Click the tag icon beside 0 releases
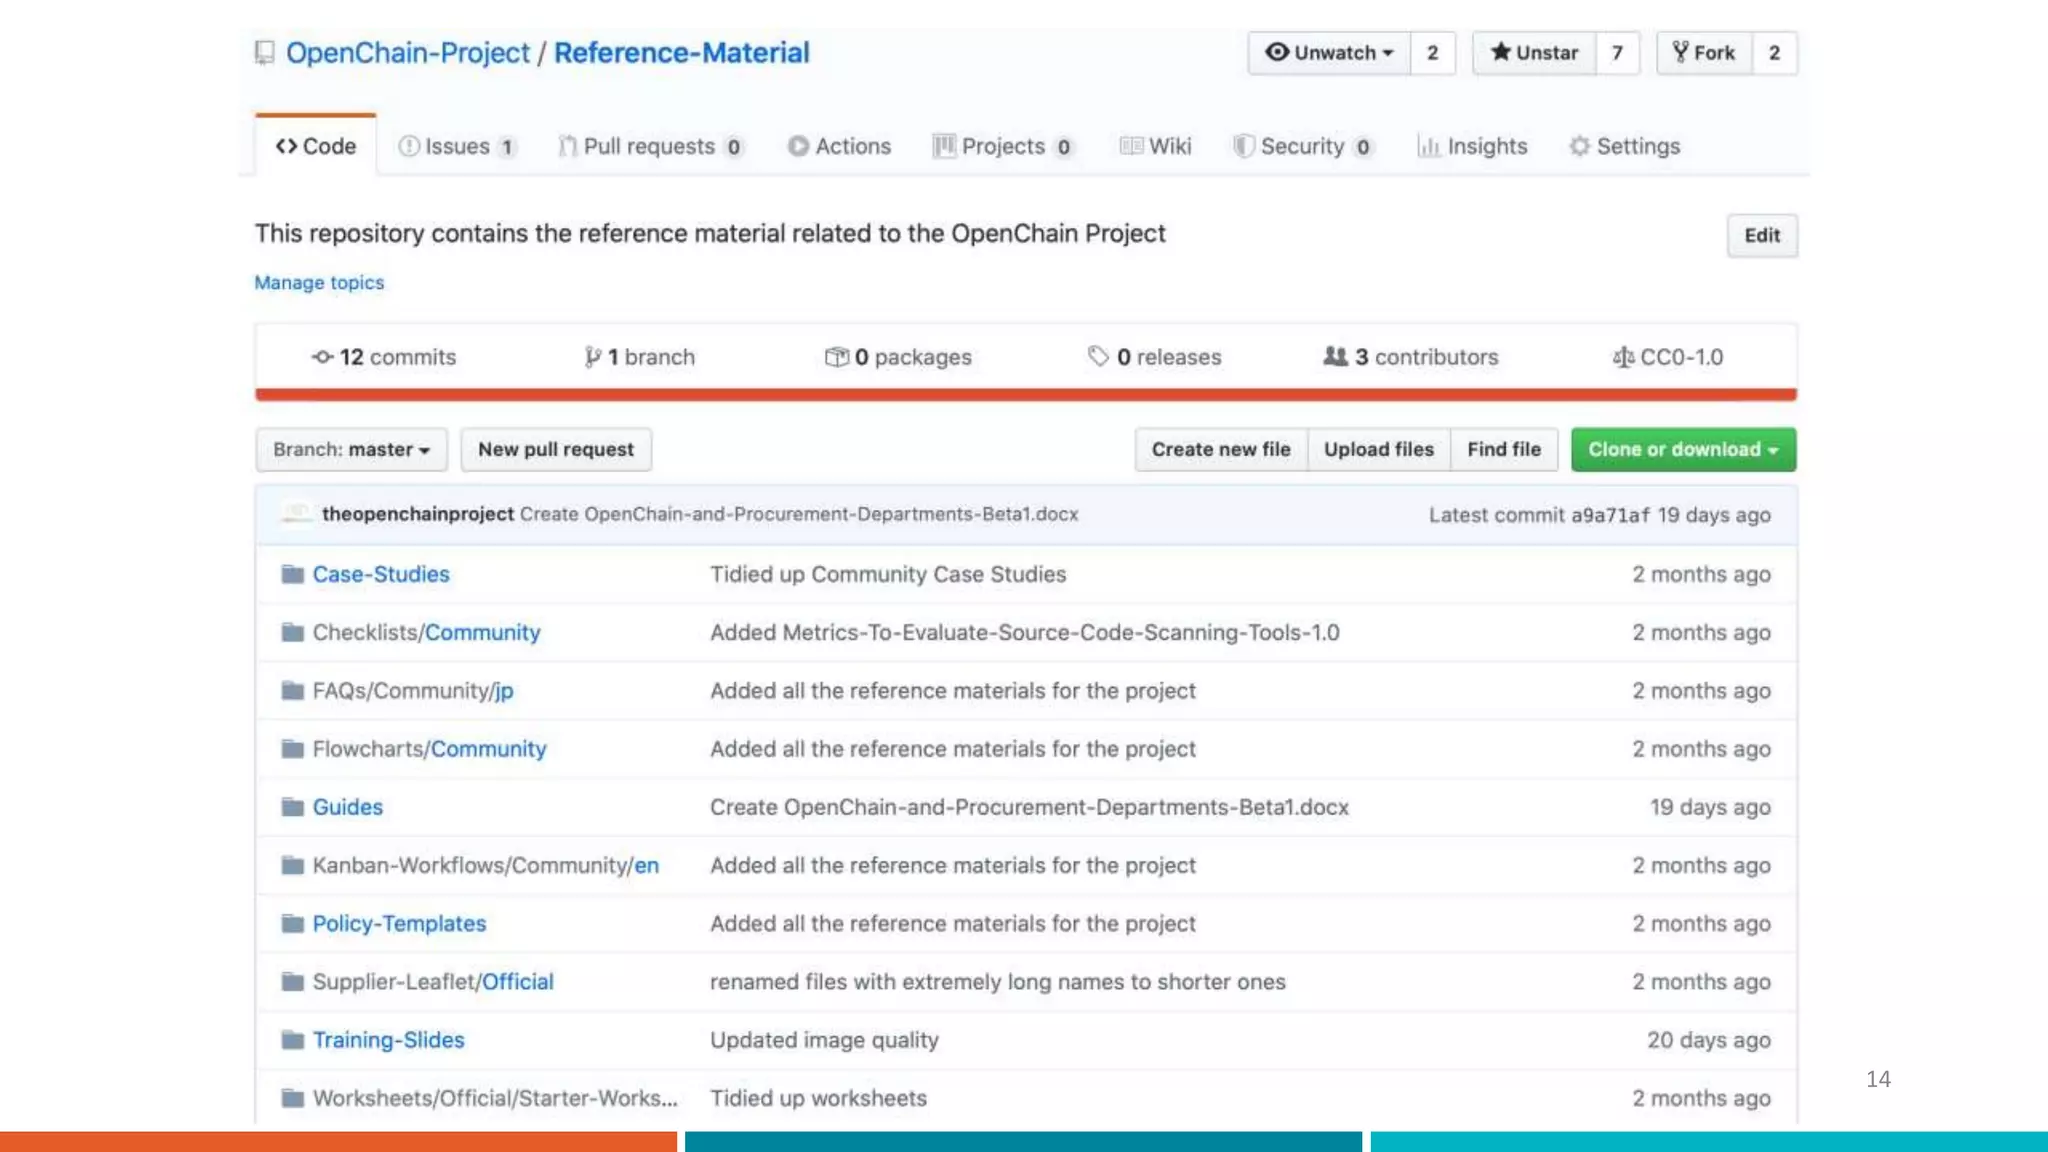2048x1152 pixels. (1098, 356)
